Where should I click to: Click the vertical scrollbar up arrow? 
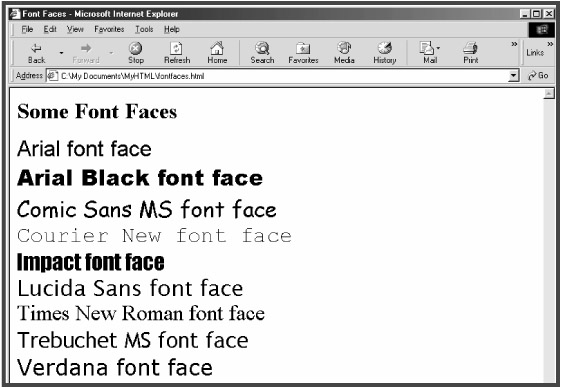549,94
